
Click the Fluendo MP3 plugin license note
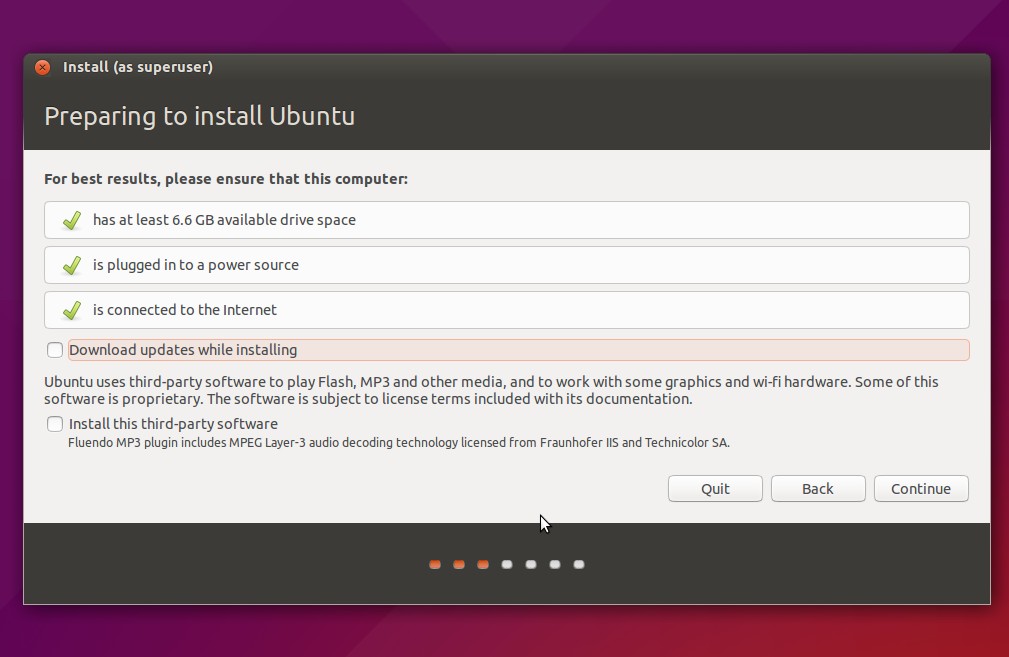tap(399, 443)
